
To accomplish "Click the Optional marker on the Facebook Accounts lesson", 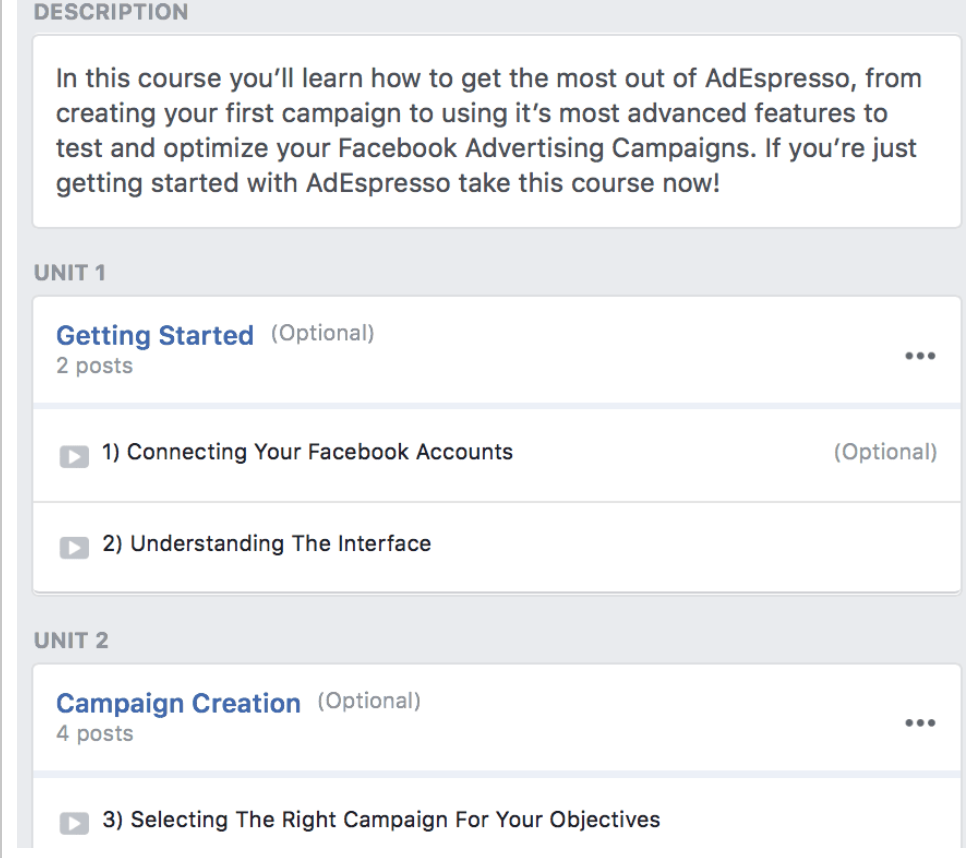I will click(885, 452).
